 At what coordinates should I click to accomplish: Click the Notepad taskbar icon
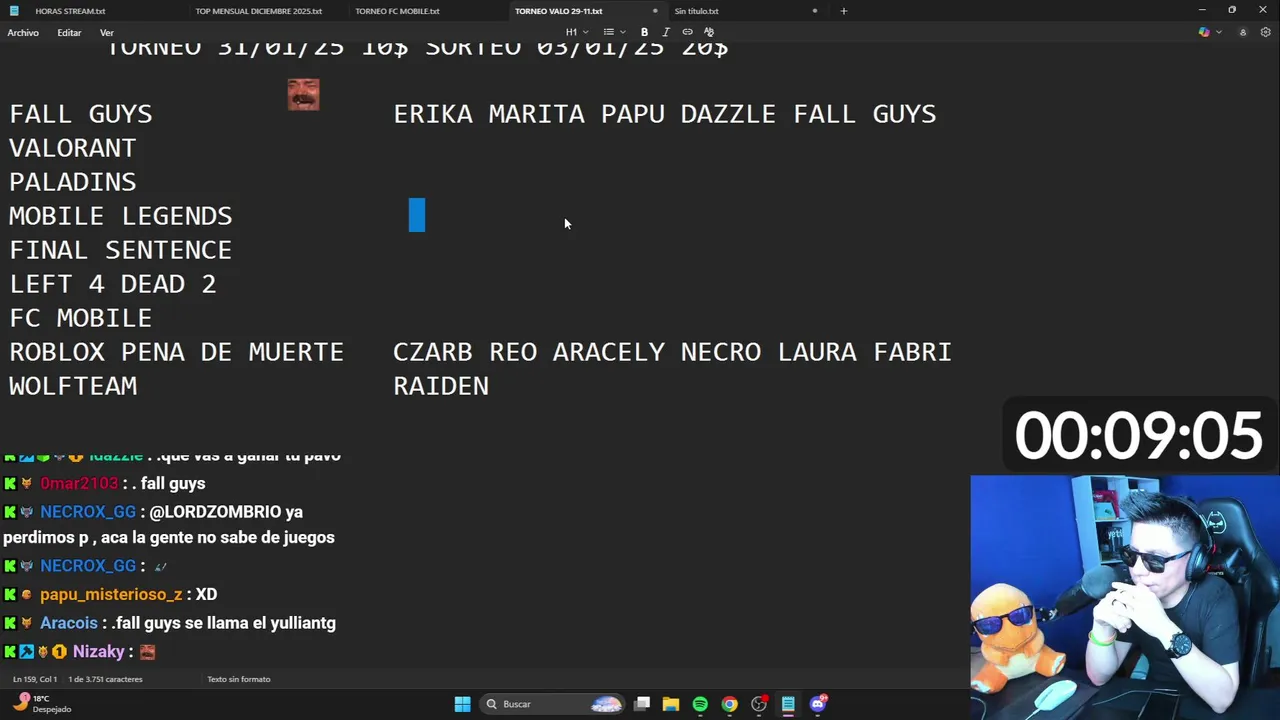coord(788,704)
